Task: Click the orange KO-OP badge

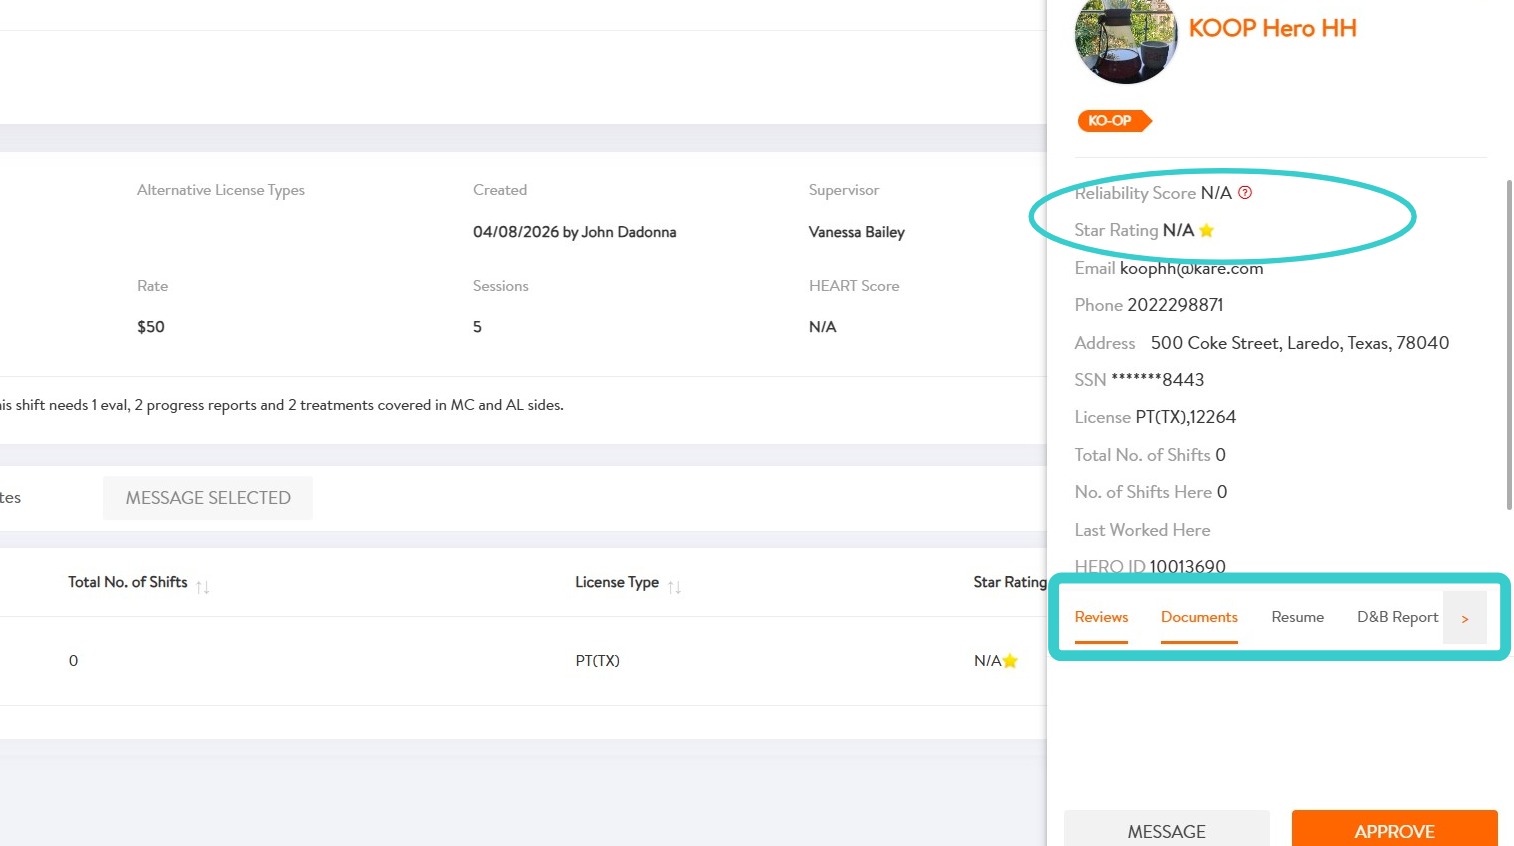Action: point(1112,121)
